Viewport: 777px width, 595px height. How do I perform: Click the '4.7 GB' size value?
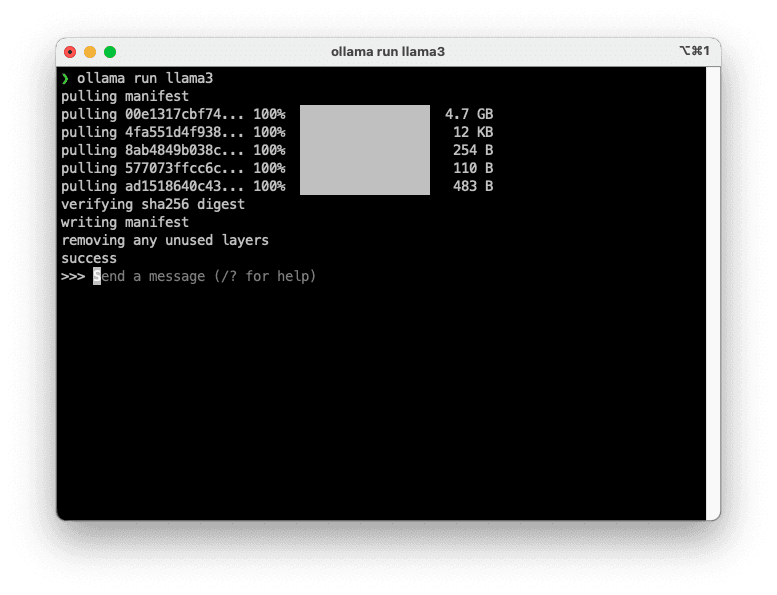(469, 114)
